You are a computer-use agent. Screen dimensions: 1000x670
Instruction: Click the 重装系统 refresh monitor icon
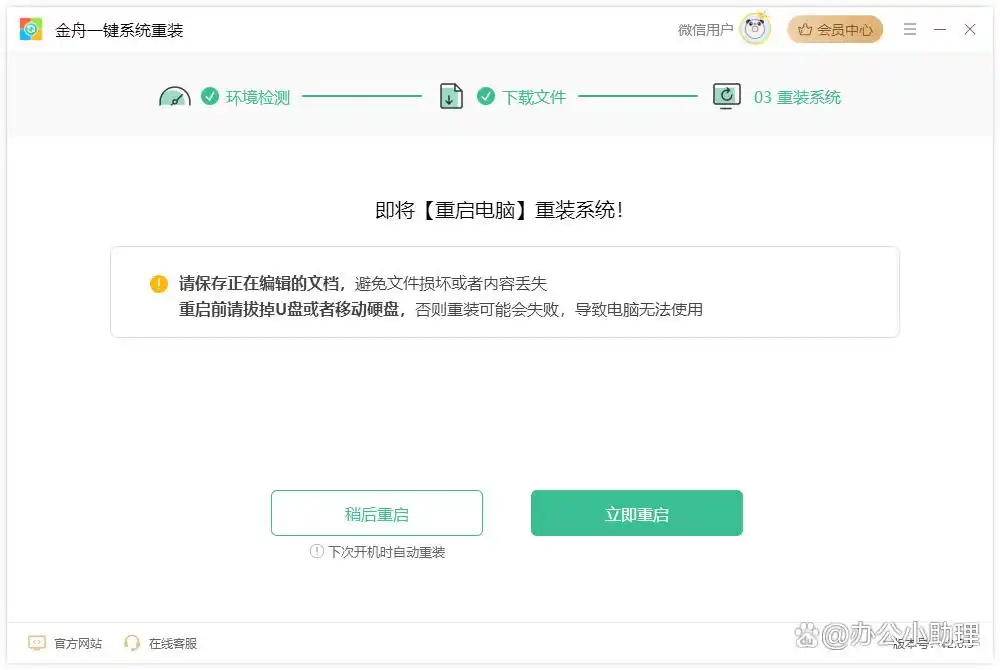(x=727, y=96)
